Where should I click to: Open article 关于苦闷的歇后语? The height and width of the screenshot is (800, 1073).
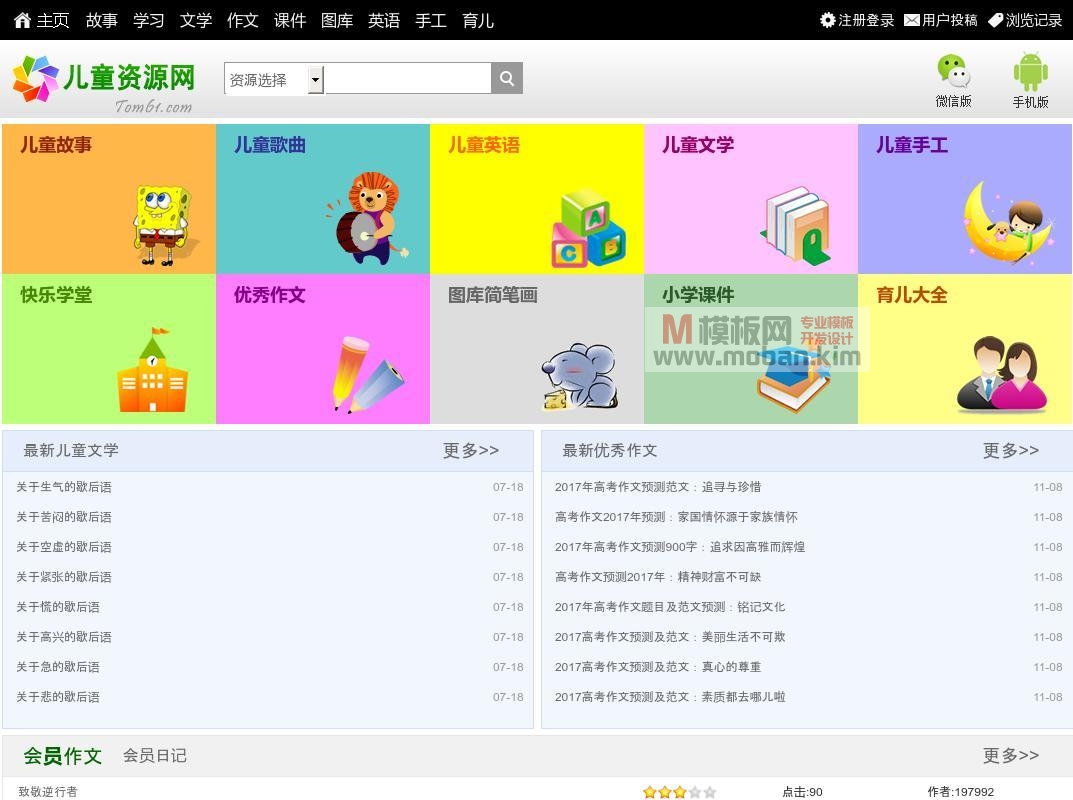click(x=64, y=517)
